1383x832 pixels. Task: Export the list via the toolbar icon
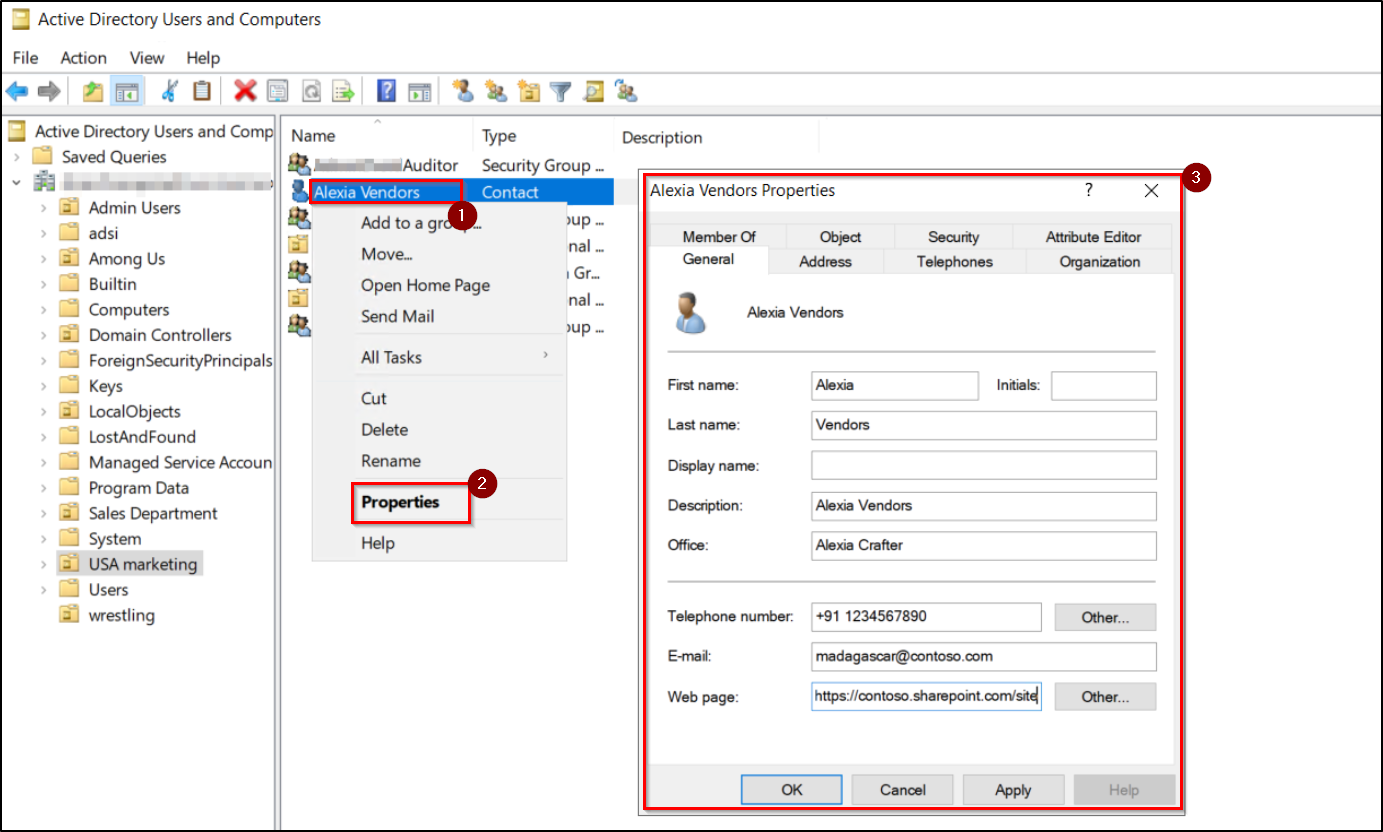tap(342, 91)
